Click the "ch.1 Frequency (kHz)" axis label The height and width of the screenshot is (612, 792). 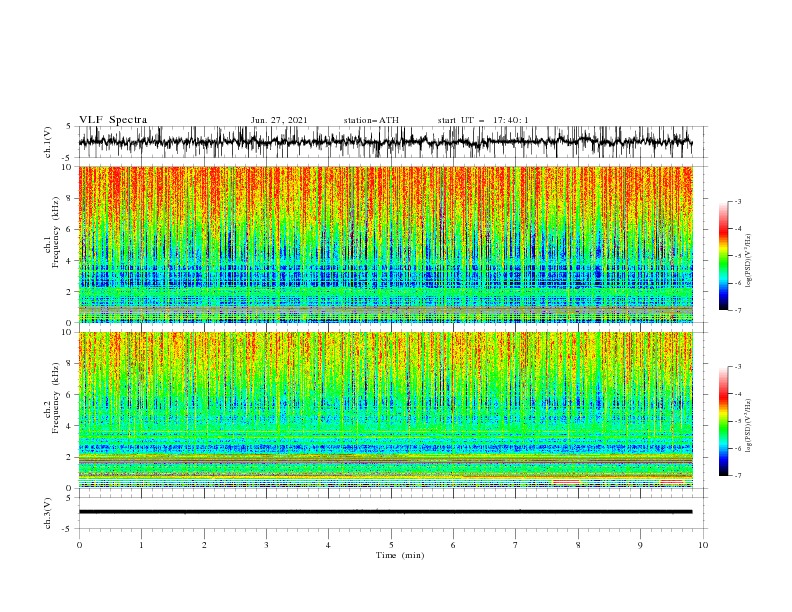coord(52,232)
